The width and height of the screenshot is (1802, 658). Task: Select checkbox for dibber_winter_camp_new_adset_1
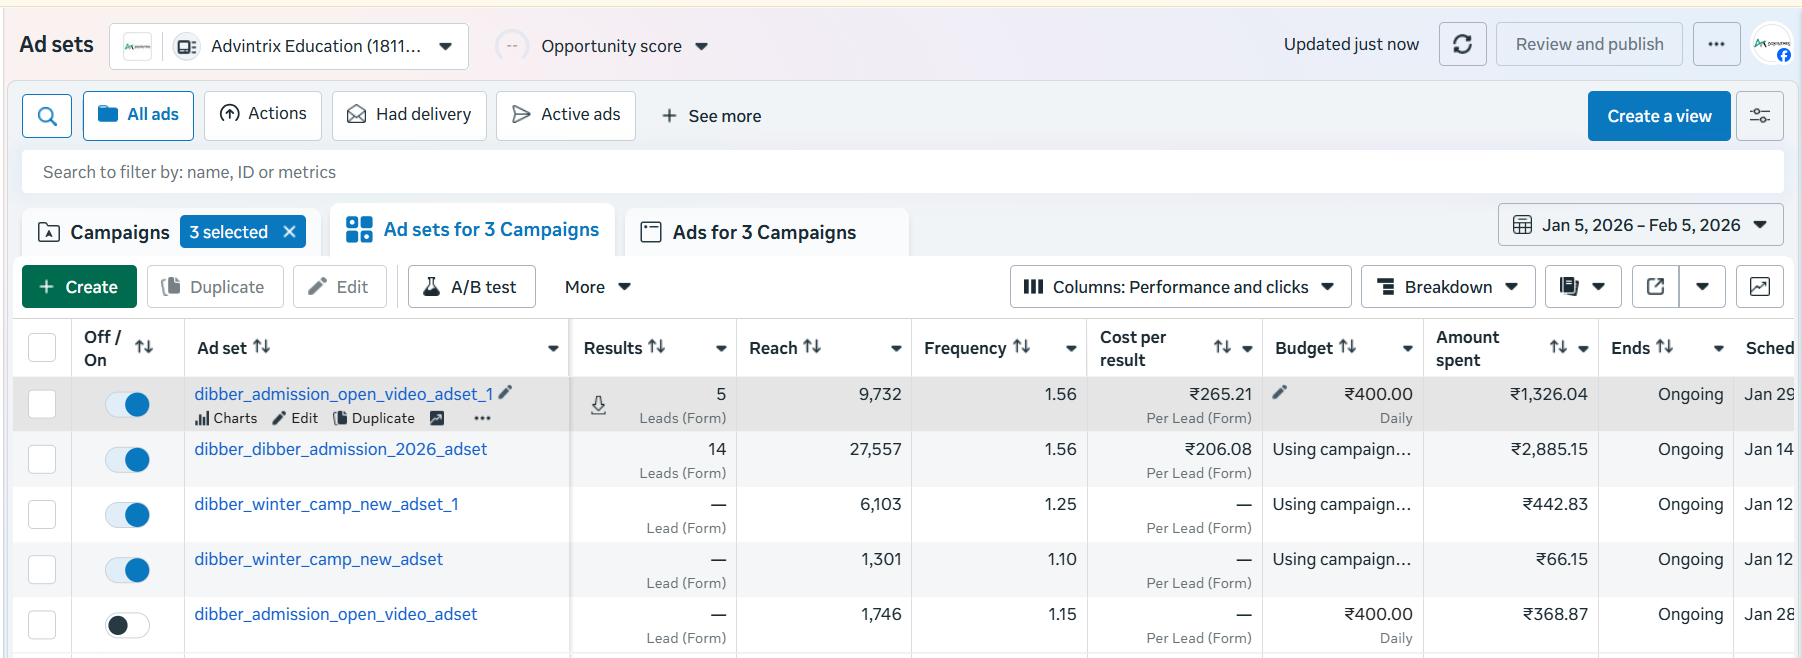pyautogui.click(x=42, y=514)
